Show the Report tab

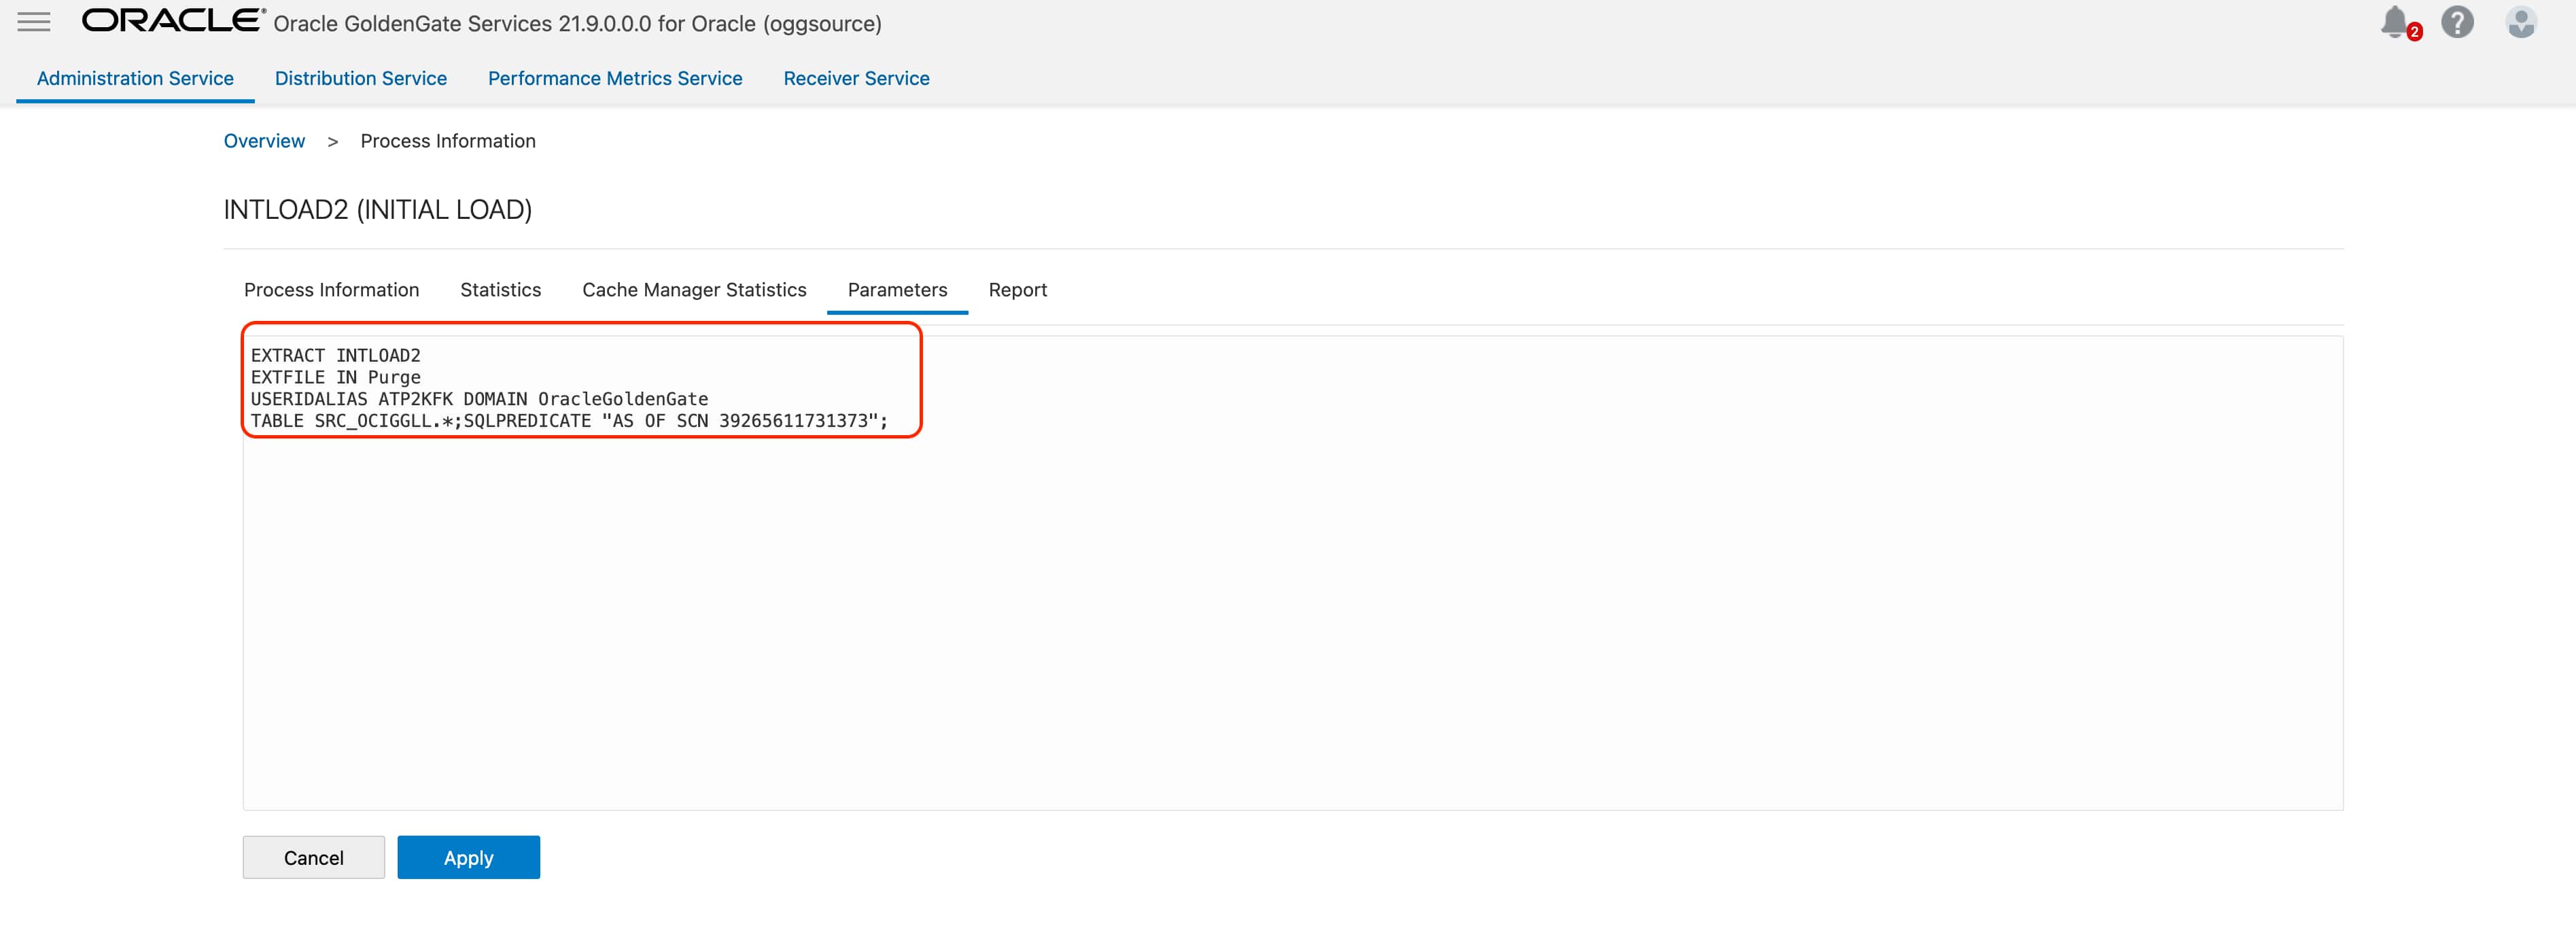click(1017, 290)
